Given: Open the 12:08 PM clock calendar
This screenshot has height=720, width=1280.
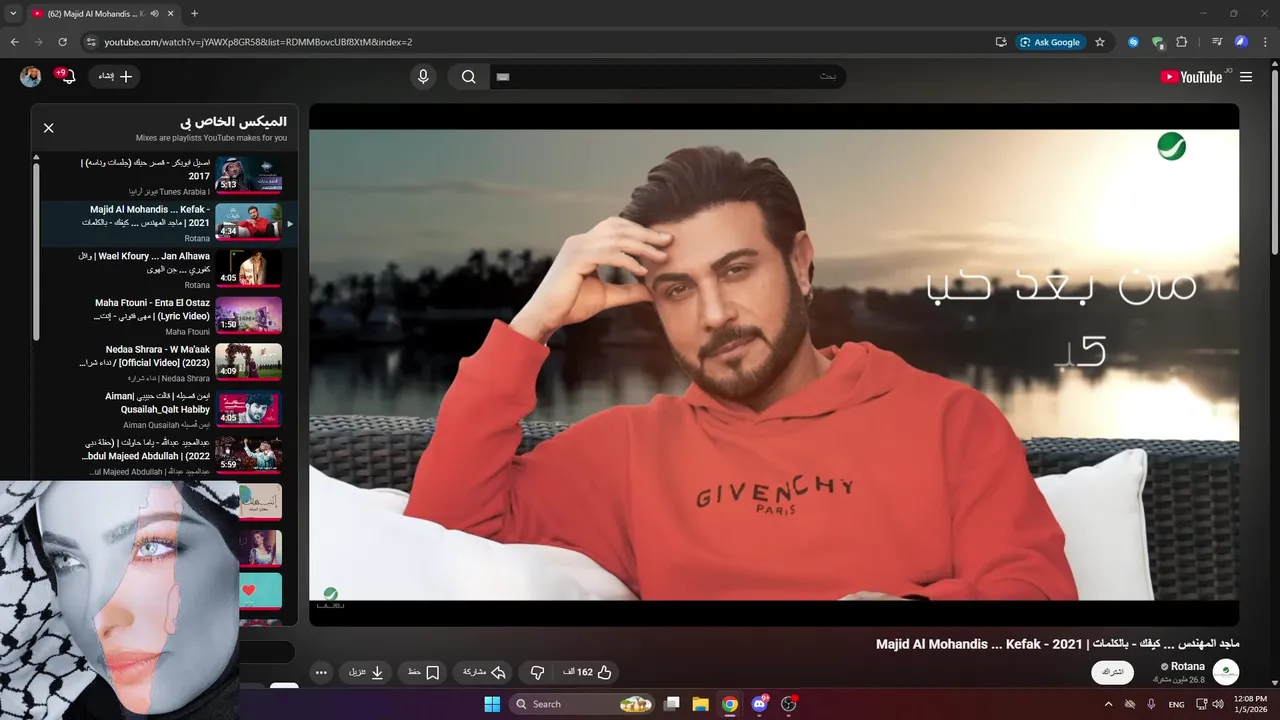Looking at the screenshot, I should [x=1250, y=704].
